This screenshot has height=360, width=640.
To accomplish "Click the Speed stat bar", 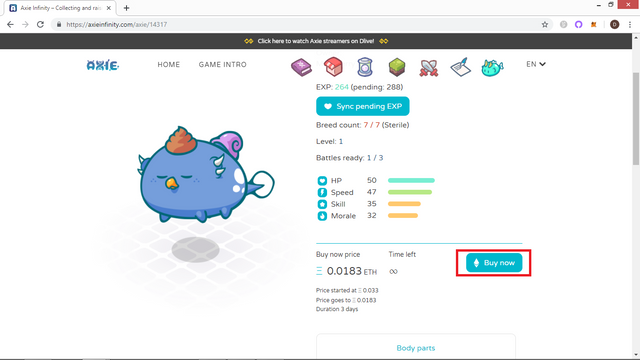I will 409,192.
